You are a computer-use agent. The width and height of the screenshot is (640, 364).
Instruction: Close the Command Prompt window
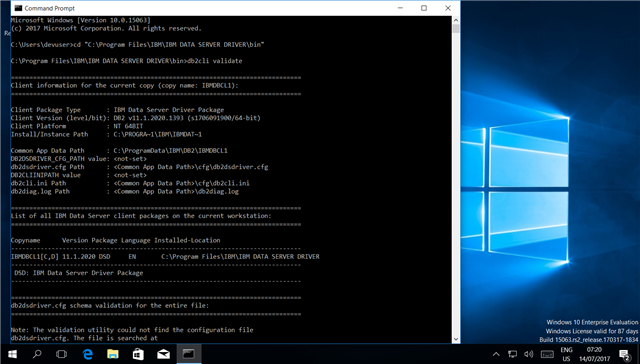point(448,8)
